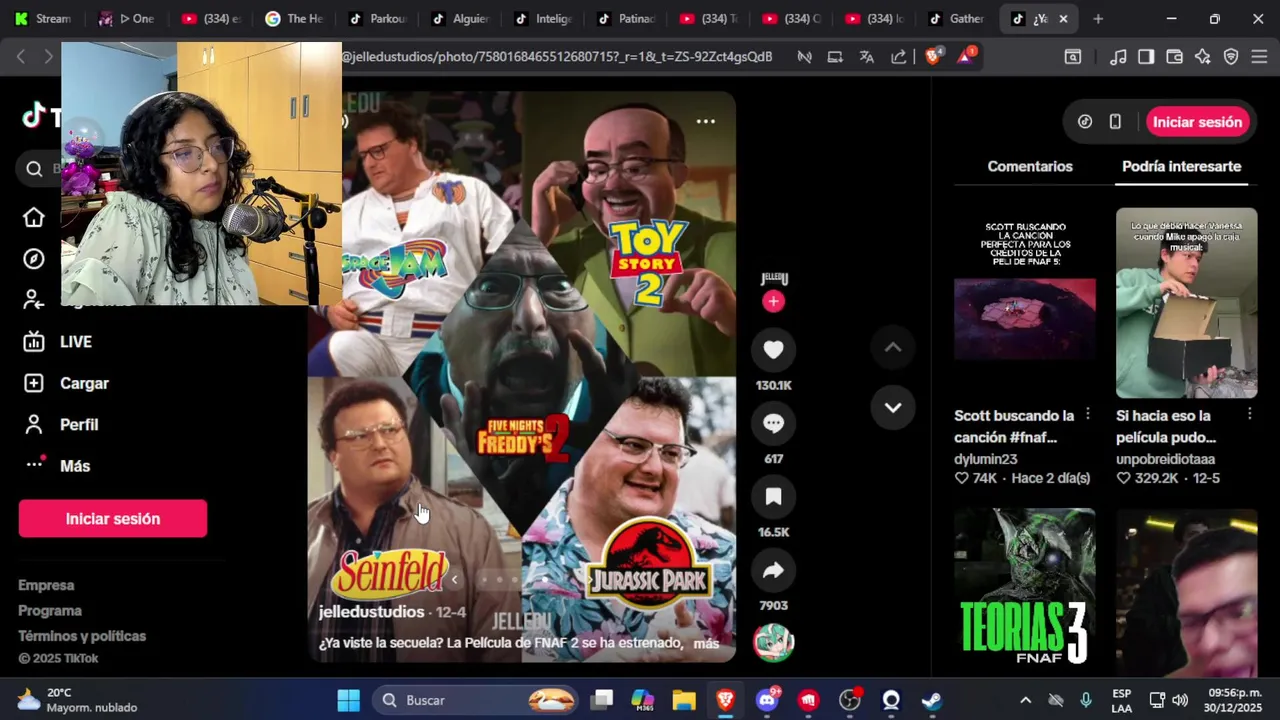Click the browser address bar URL
This screenshot has width=1280, height=720.
(x=557, y=57)
